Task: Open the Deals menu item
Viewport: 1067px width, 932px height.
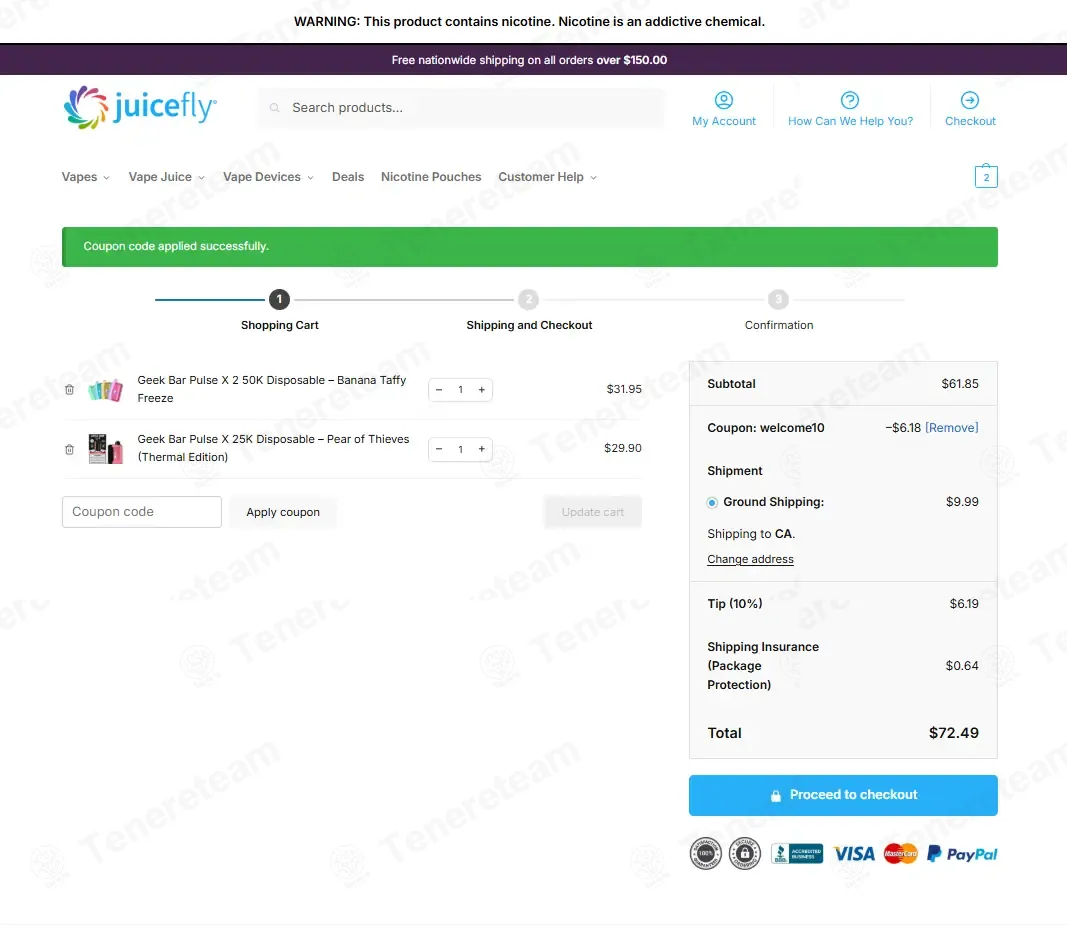Action: (348, 177)
